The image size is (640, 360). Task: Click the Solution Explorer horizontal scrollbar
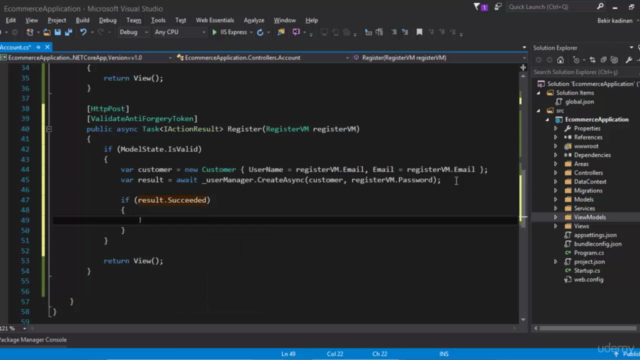click(x=588, y=328)
